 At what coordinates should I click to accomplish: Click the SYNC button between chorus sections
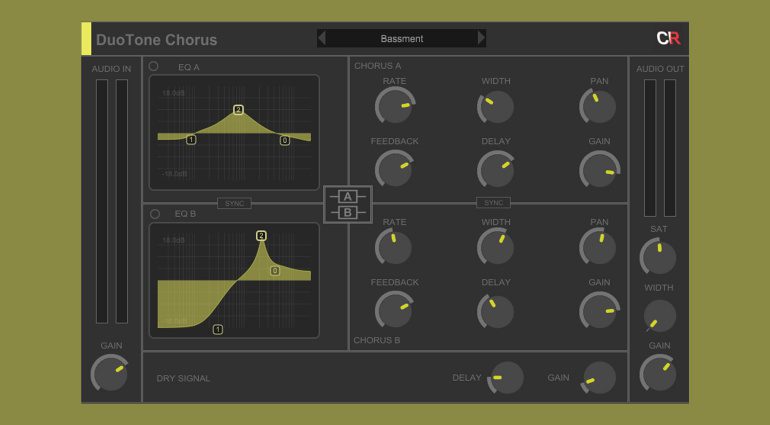(493, 203)
